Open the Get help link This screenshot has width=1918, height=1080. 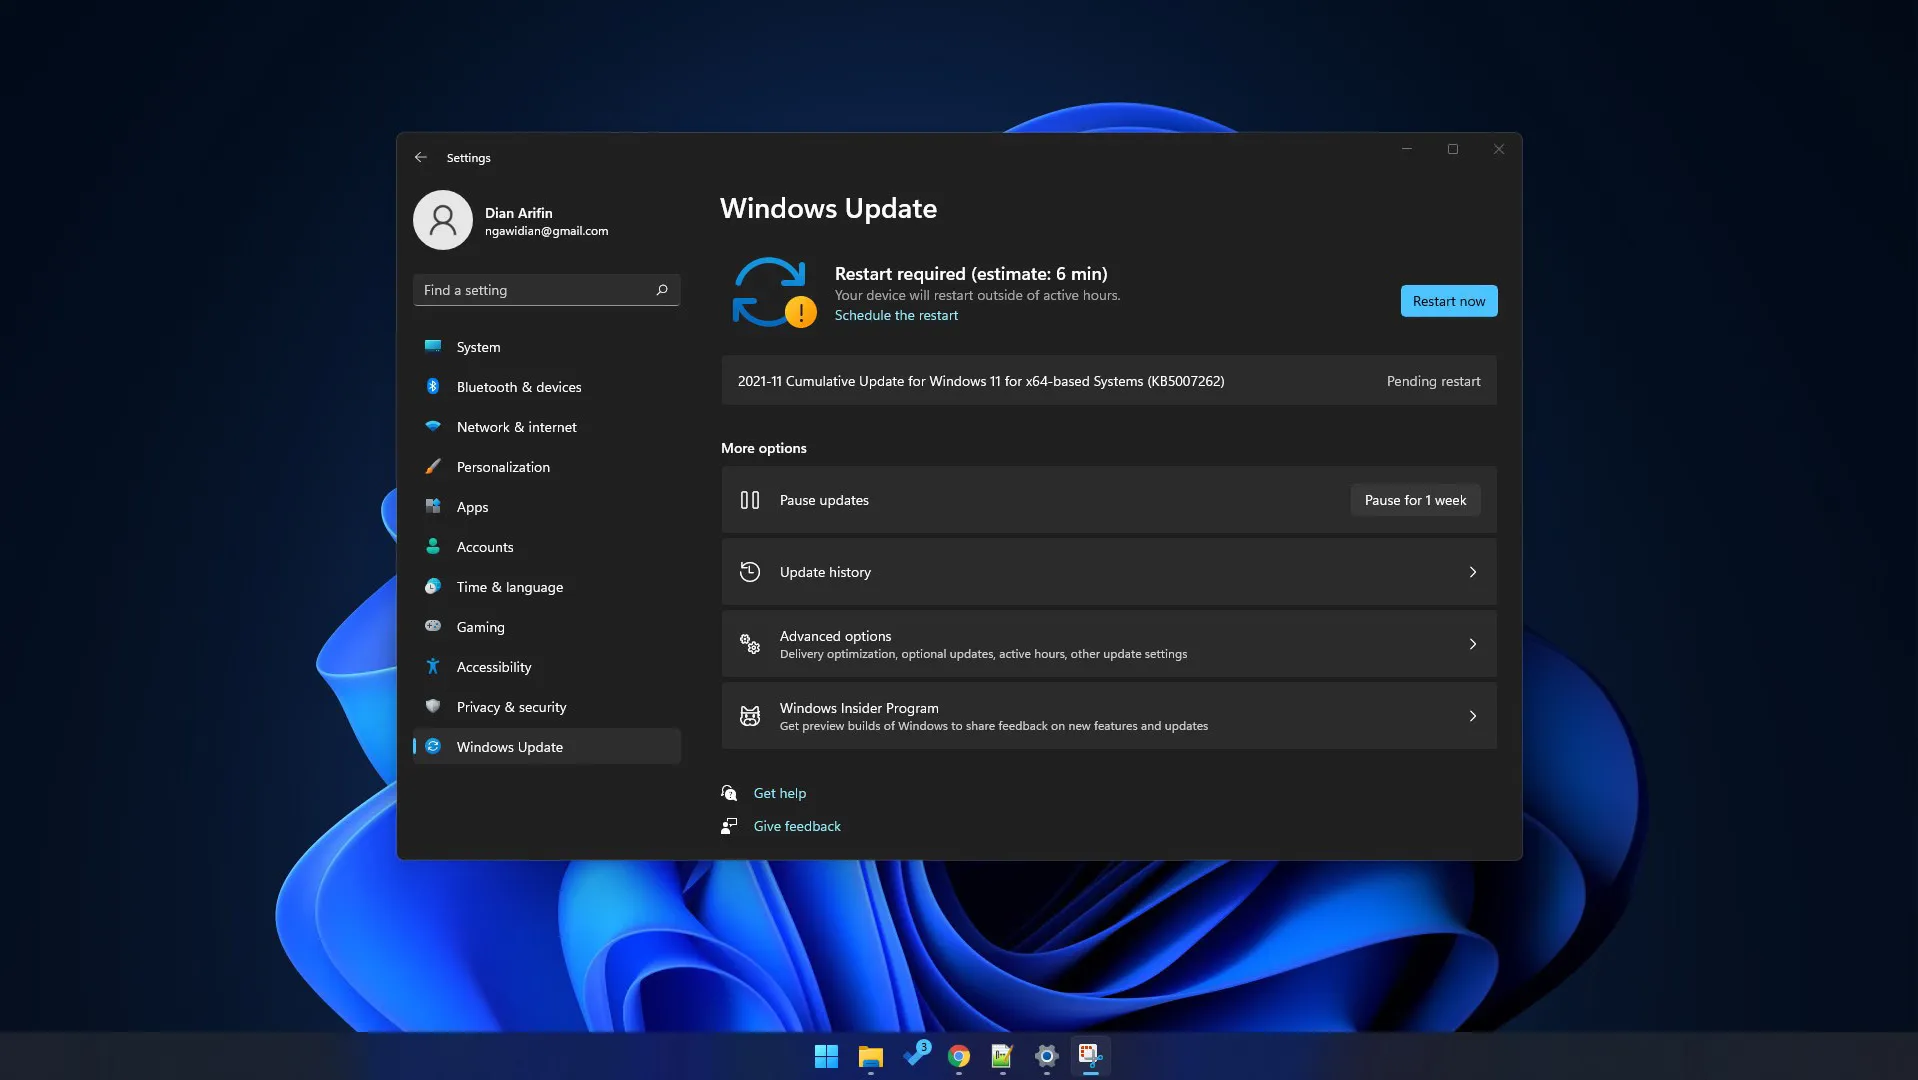point(779,793)
